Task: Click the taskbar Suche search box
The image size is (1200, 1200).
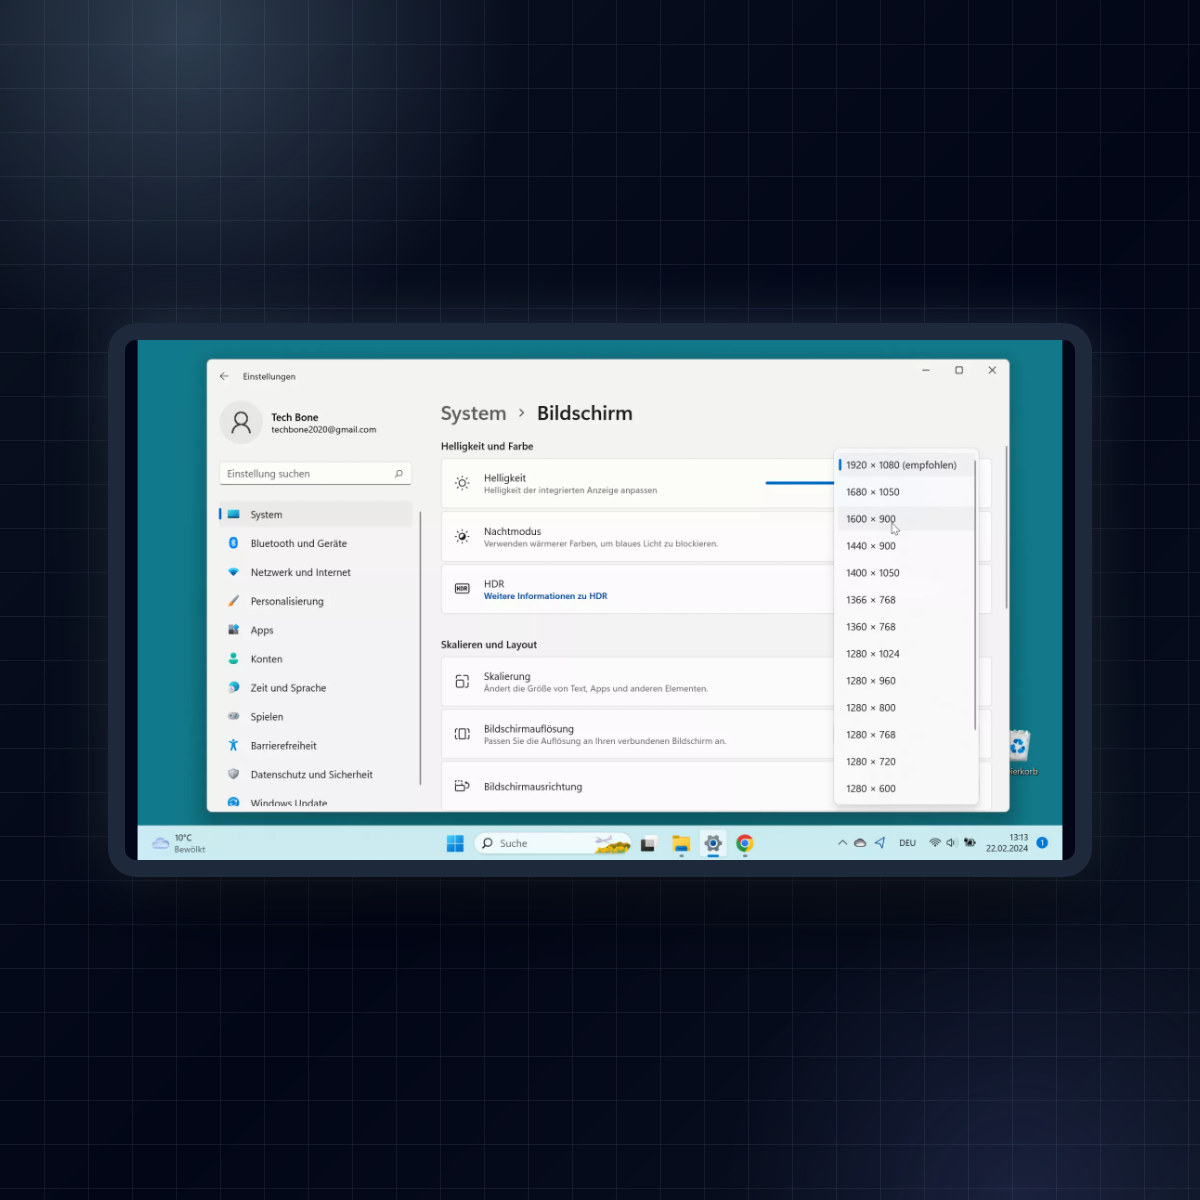Action: point(553,843)
